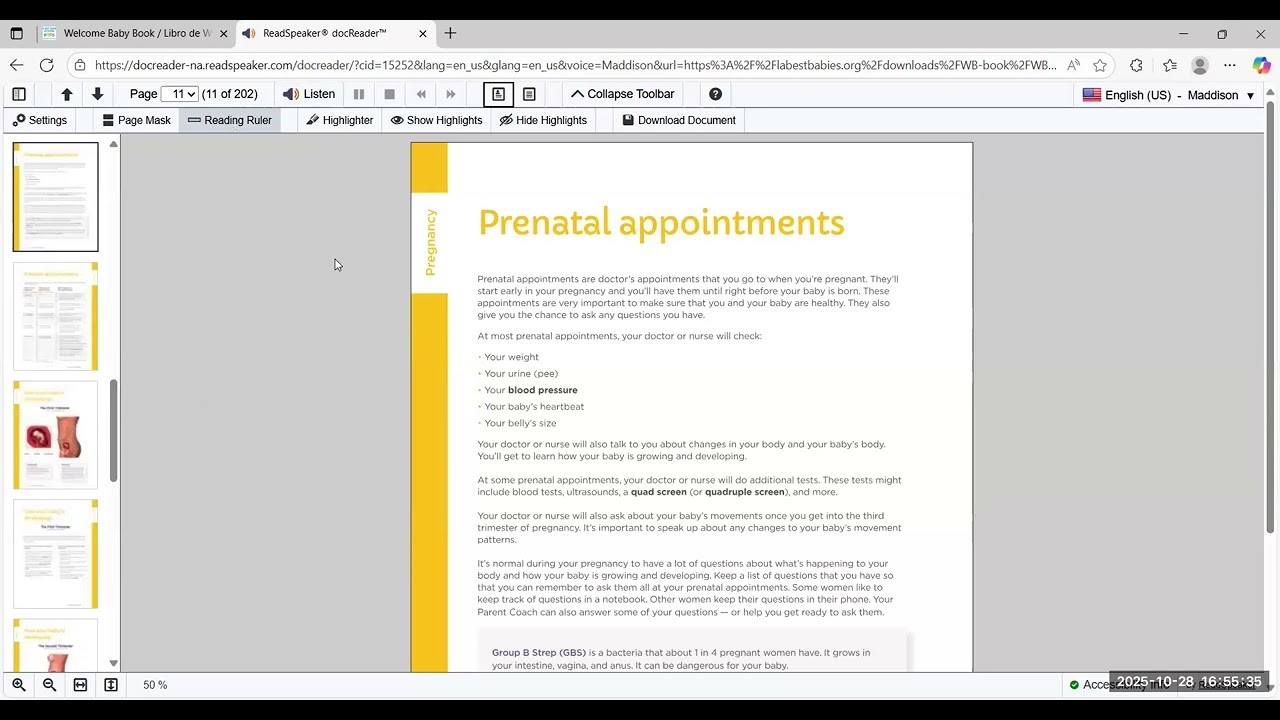Fit the page to width
The width and height of the screenshot is (1280, 720).
[80, 685]
